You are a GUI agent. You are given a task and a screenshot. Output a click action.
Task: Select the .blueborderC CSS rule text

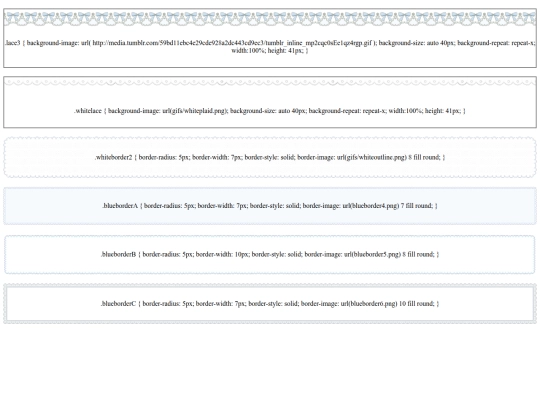click(x=270, y=304)
